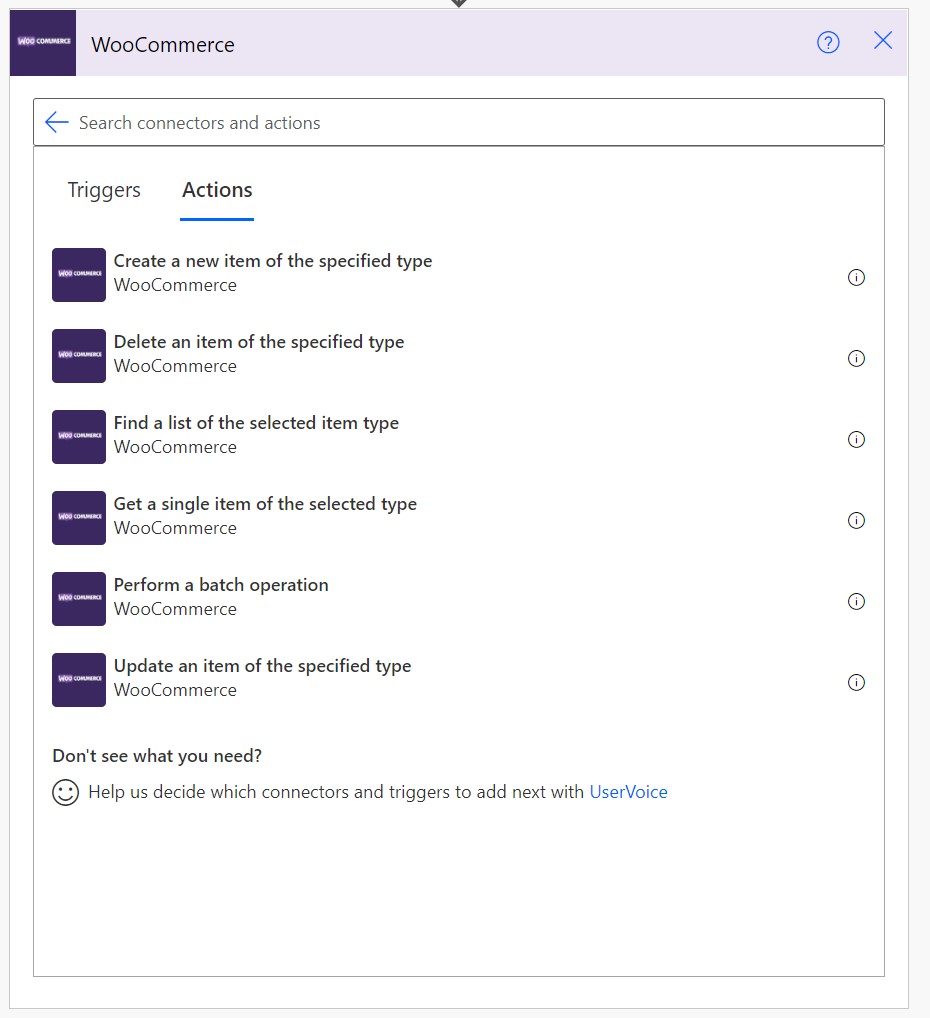The height and width of the screenshot is (1018, 930).
Task: Click the info icon for Delete an item
Action: [856, 359]
